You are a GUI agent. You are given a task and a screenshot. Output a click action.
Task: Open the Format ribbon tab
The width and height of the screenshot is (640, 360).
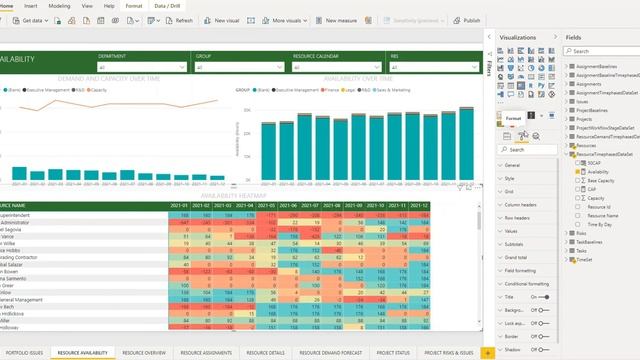tap(134, 6)
